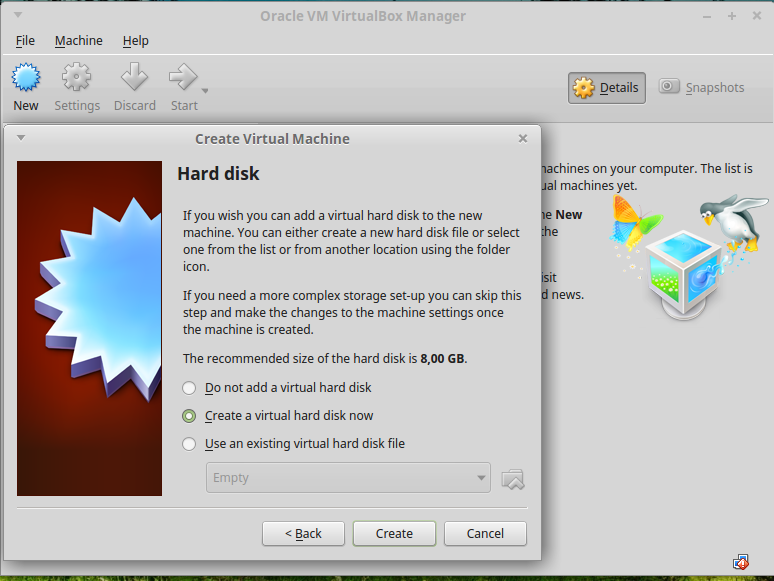Select 'Use an existing virtual hard disk file'
Screen dimensions: 774x581
[x=294, y=444]
